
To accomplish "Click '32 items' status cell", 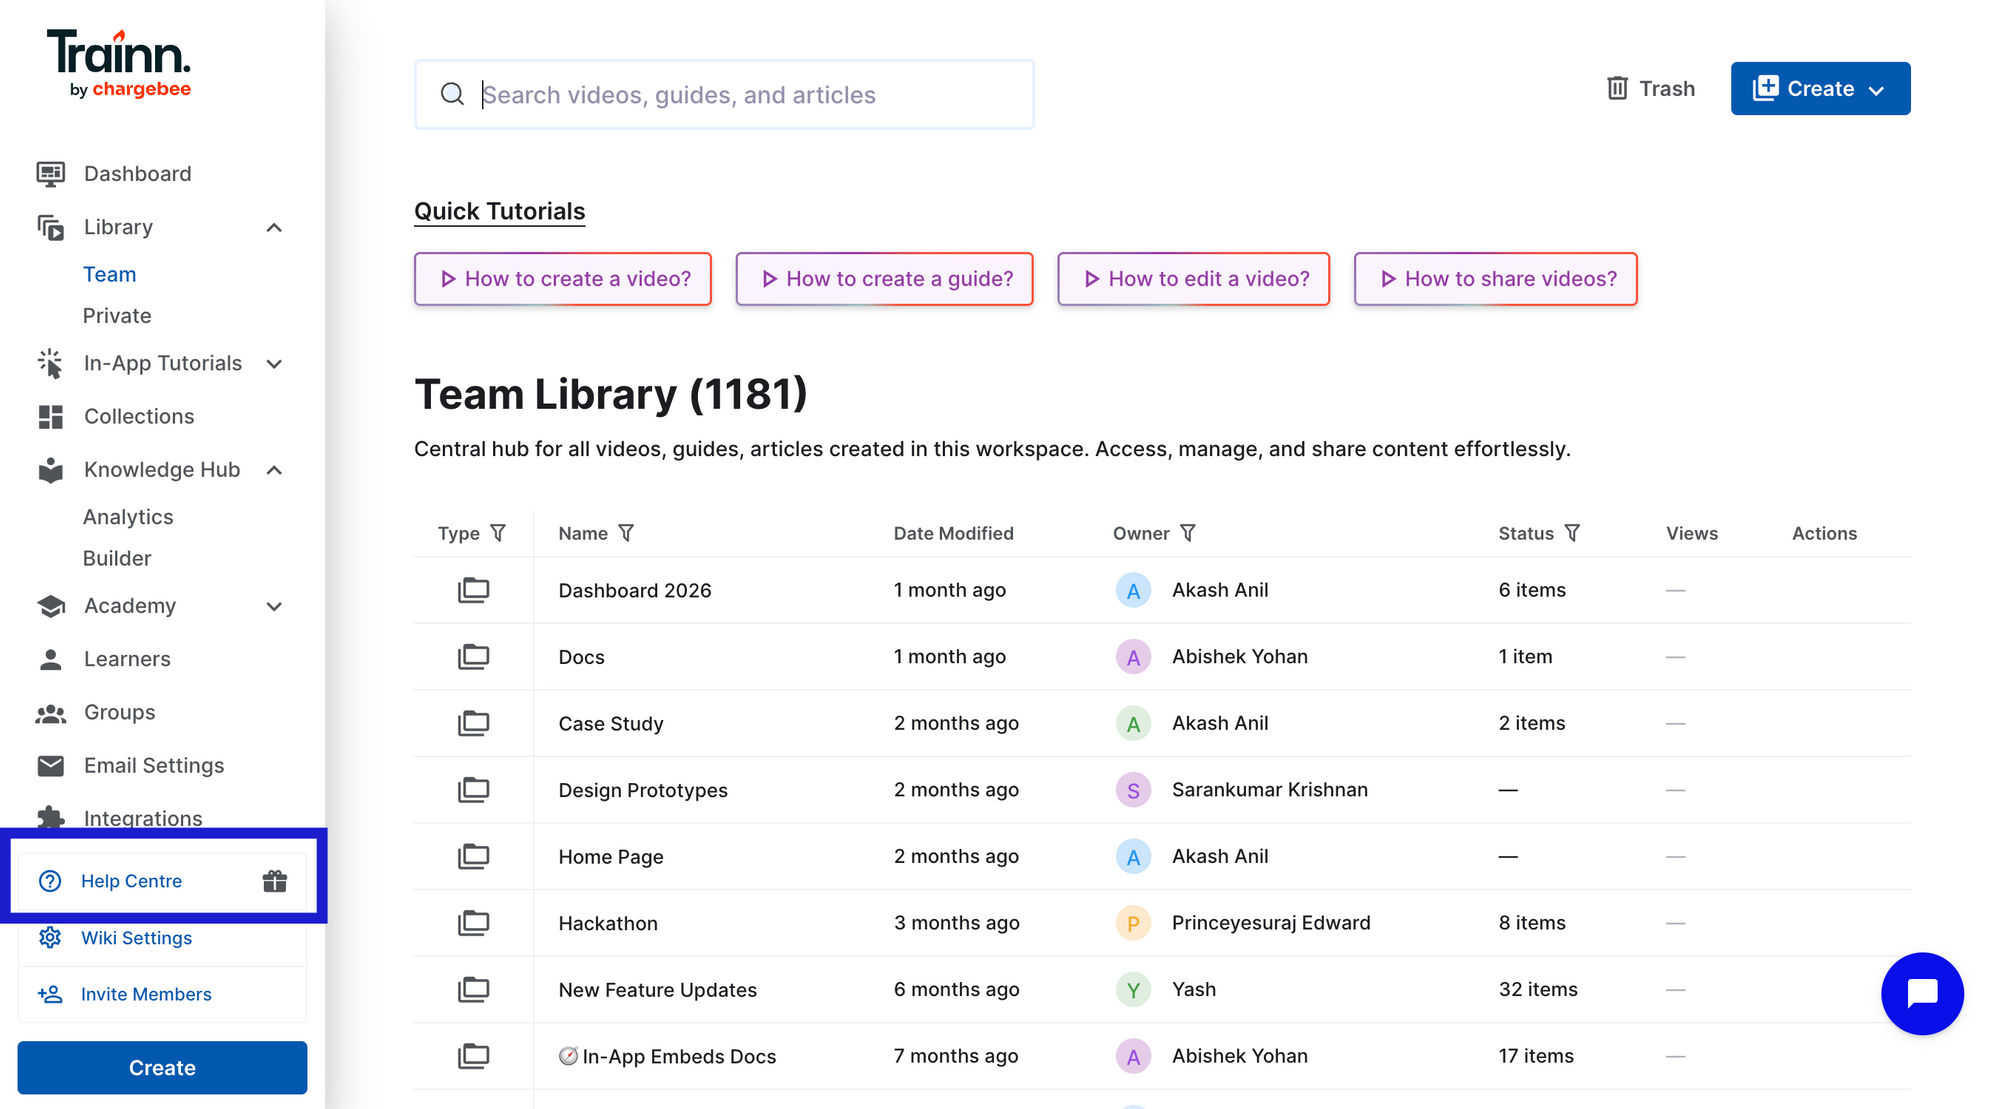I will coord(1538,990).
